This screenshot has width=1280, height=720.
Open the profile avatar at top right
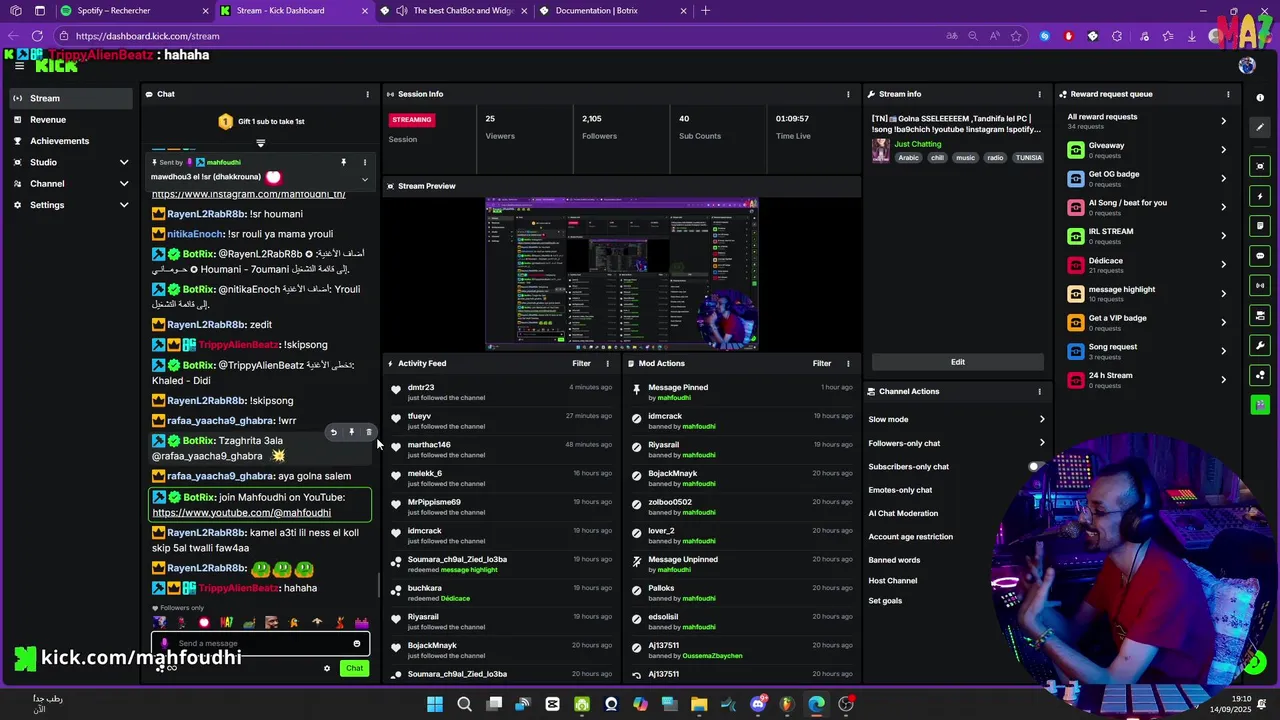click(1246, 66)
